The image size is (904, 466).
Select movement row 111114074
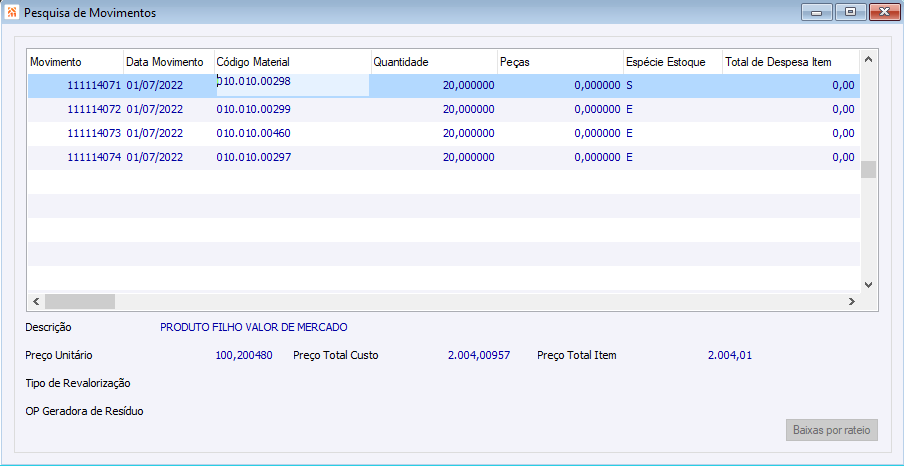tap(444, 157)
